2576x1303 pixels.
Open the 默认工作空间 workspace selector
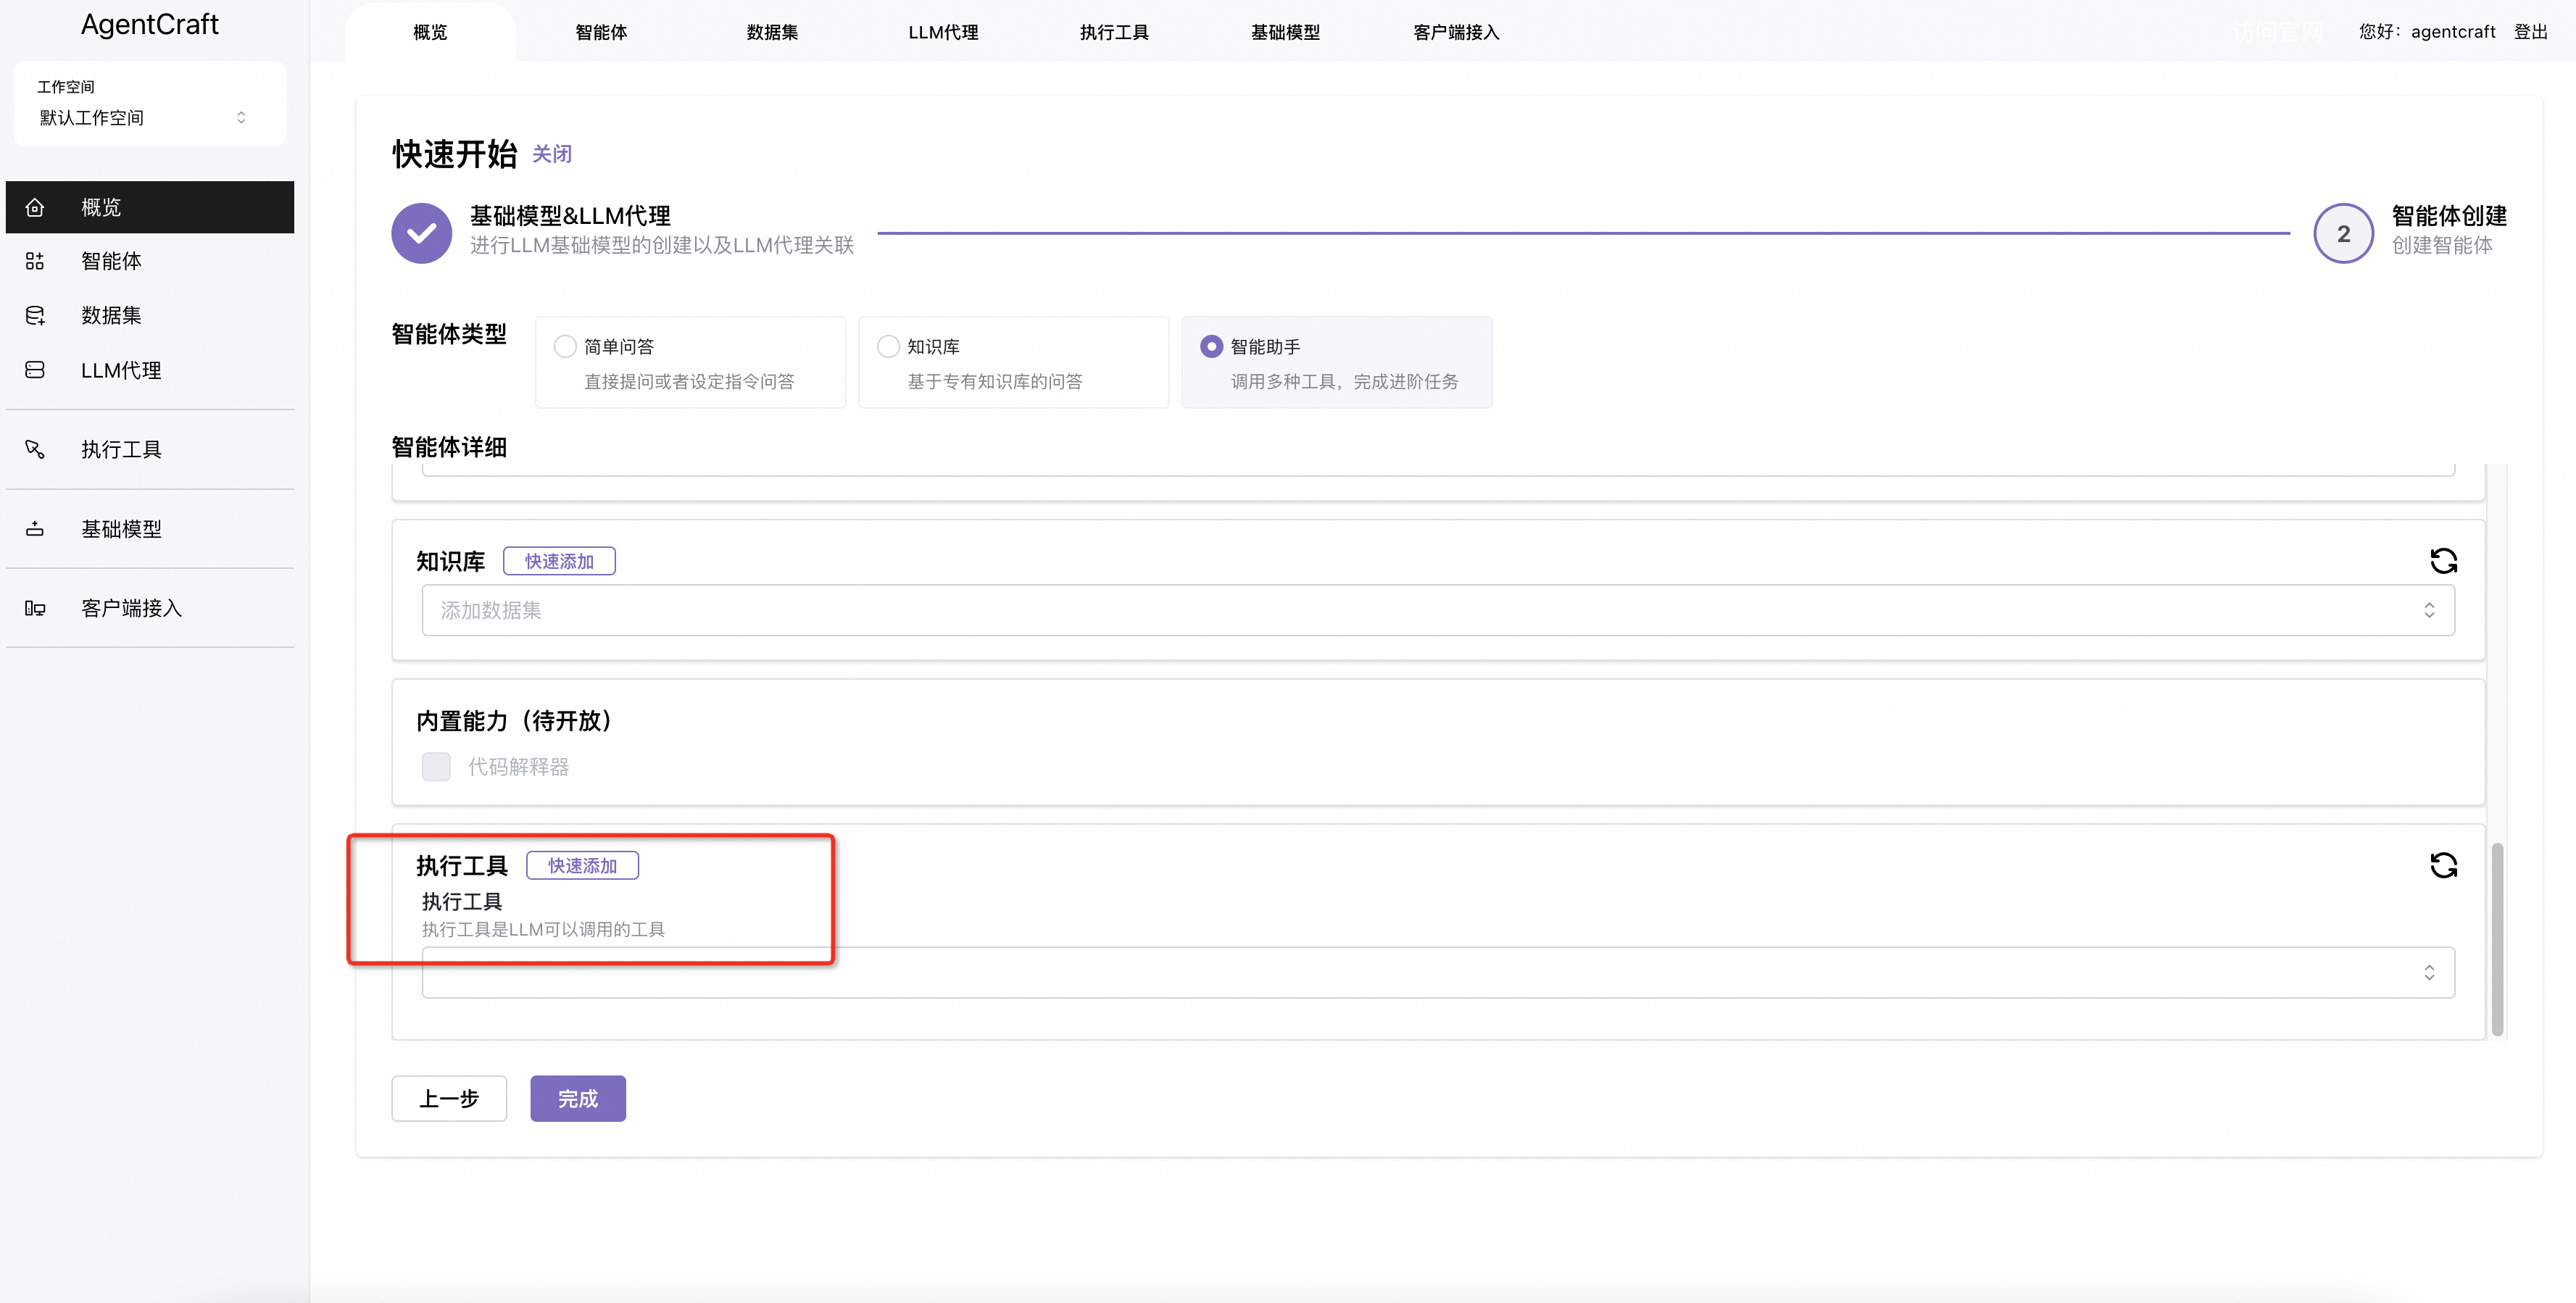143,118
